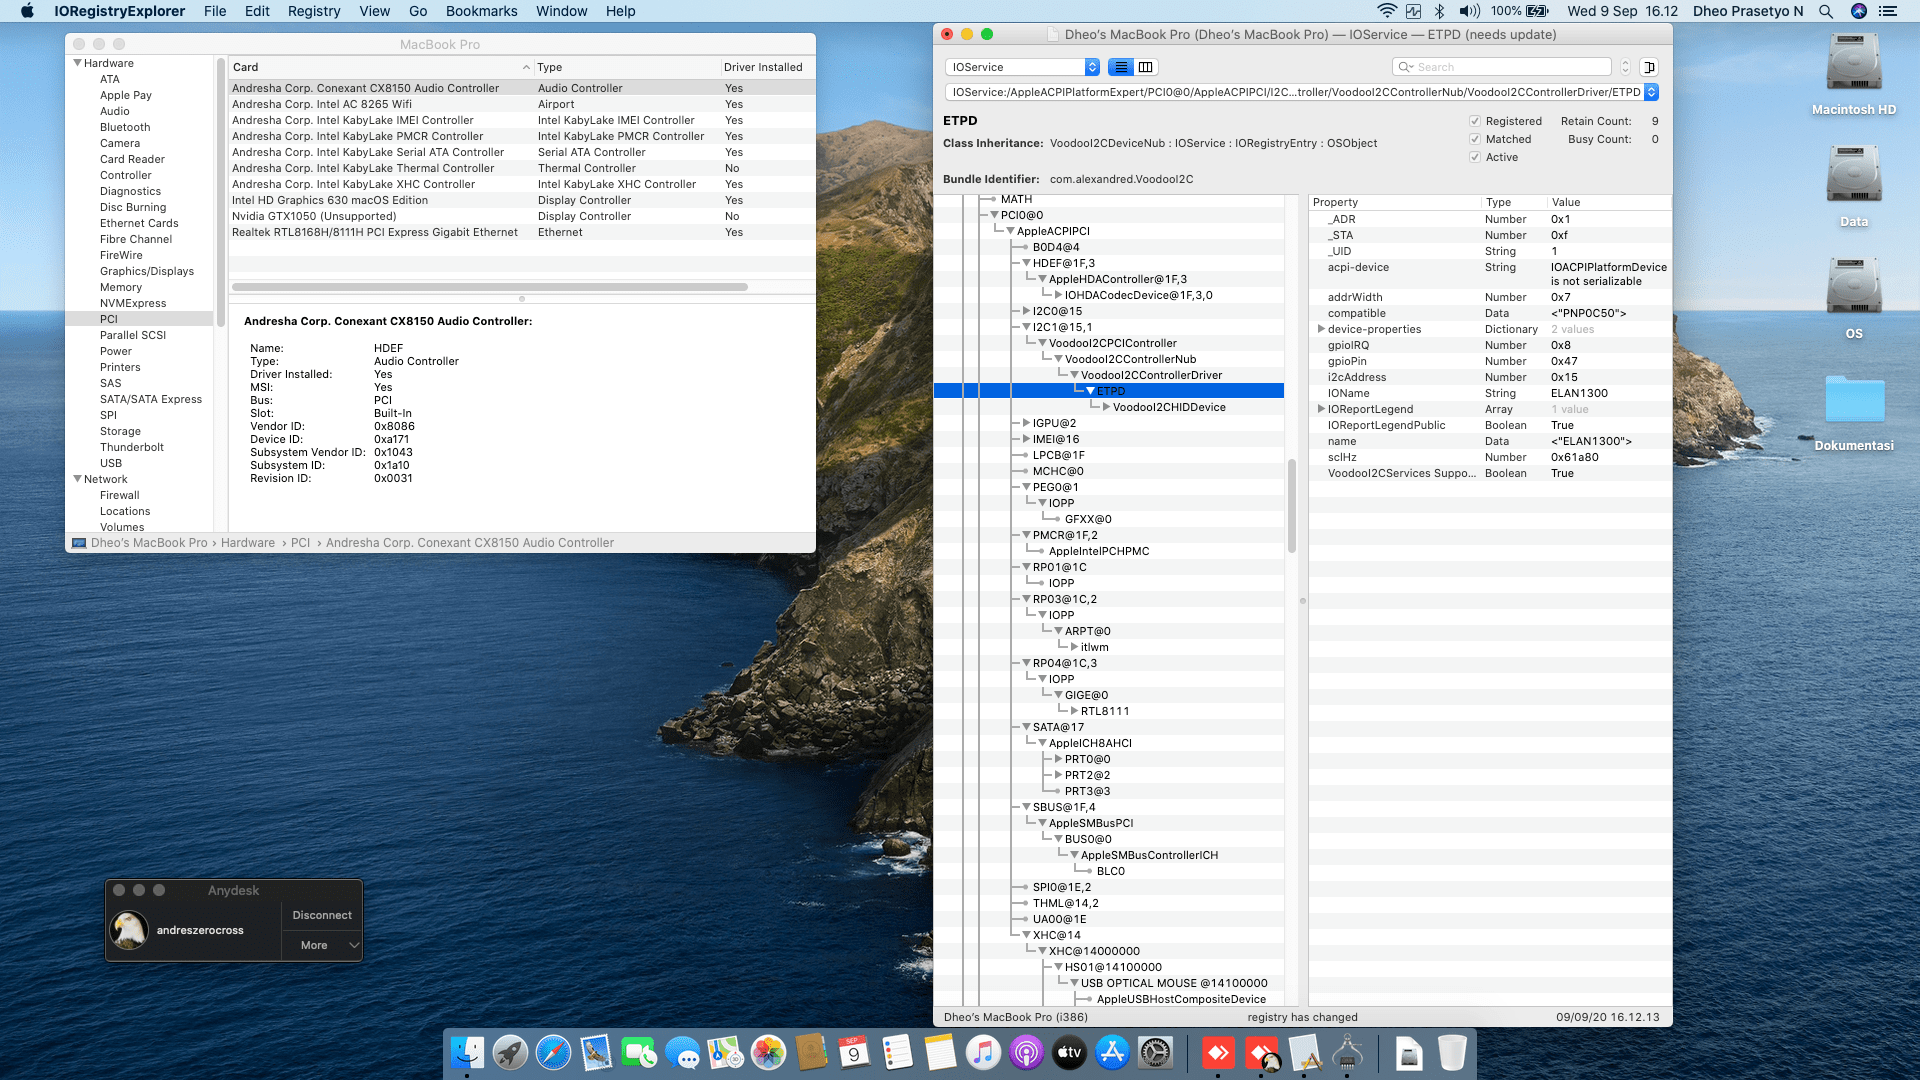This screenshot has width=1920, height=1080.
Task: Switch to outline list view in IORegistryExplorer
Action: click(1121, 67)
